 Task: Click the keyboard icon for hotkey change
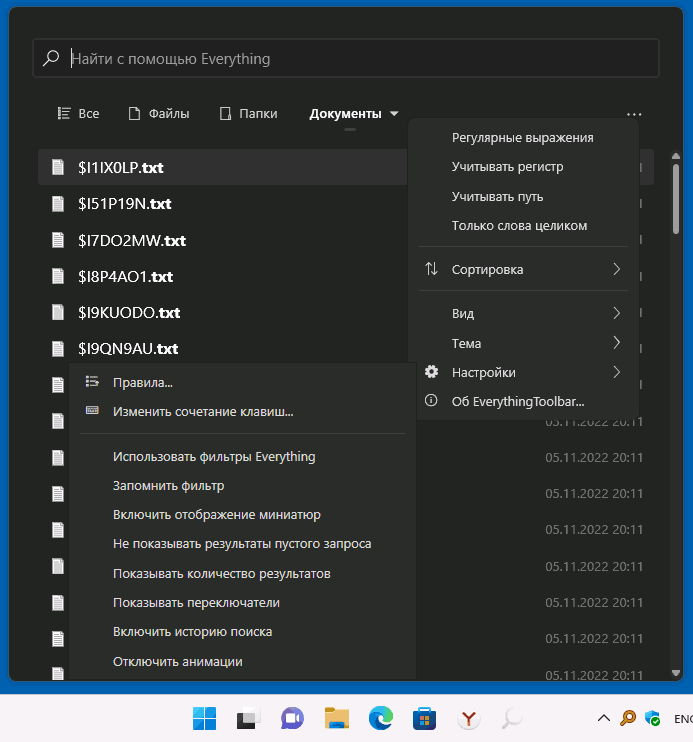(92, 410)
